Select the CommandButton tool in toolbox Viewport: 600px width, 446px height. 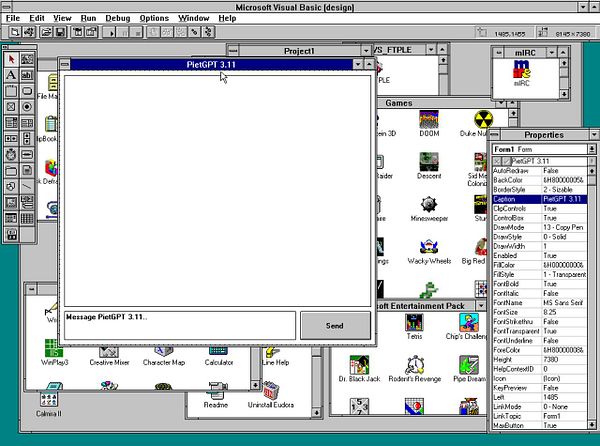(x=27, y=91)
